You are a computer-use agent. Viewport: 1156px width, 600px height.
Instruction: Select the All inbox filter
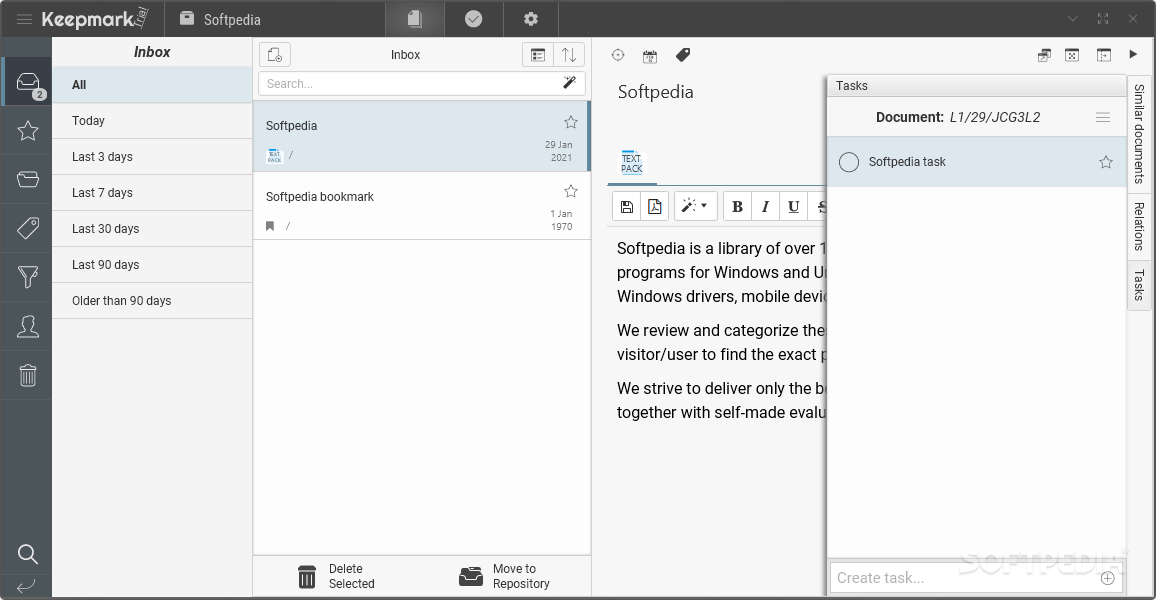click(x=152, y=85)
